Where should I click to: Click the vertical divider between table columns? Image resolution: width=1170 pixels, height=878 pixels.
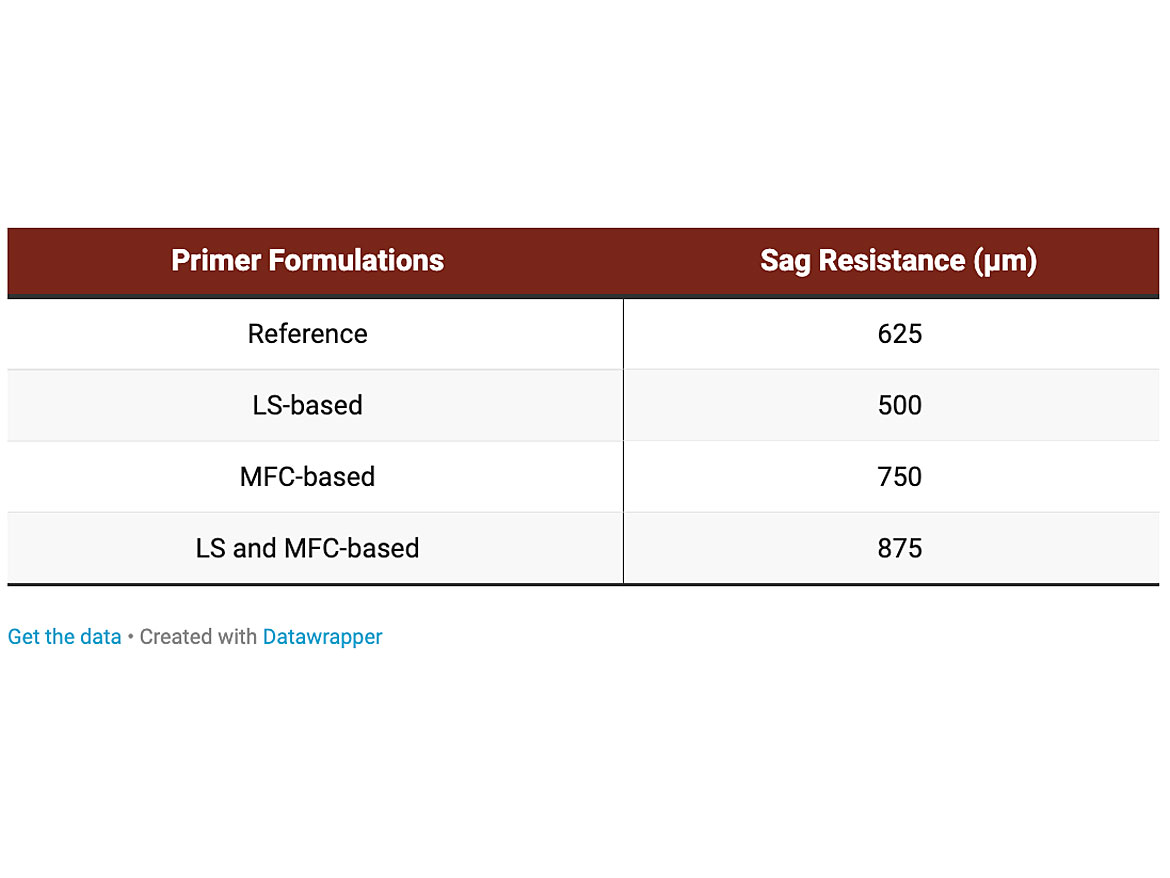[x=623, y=440]
